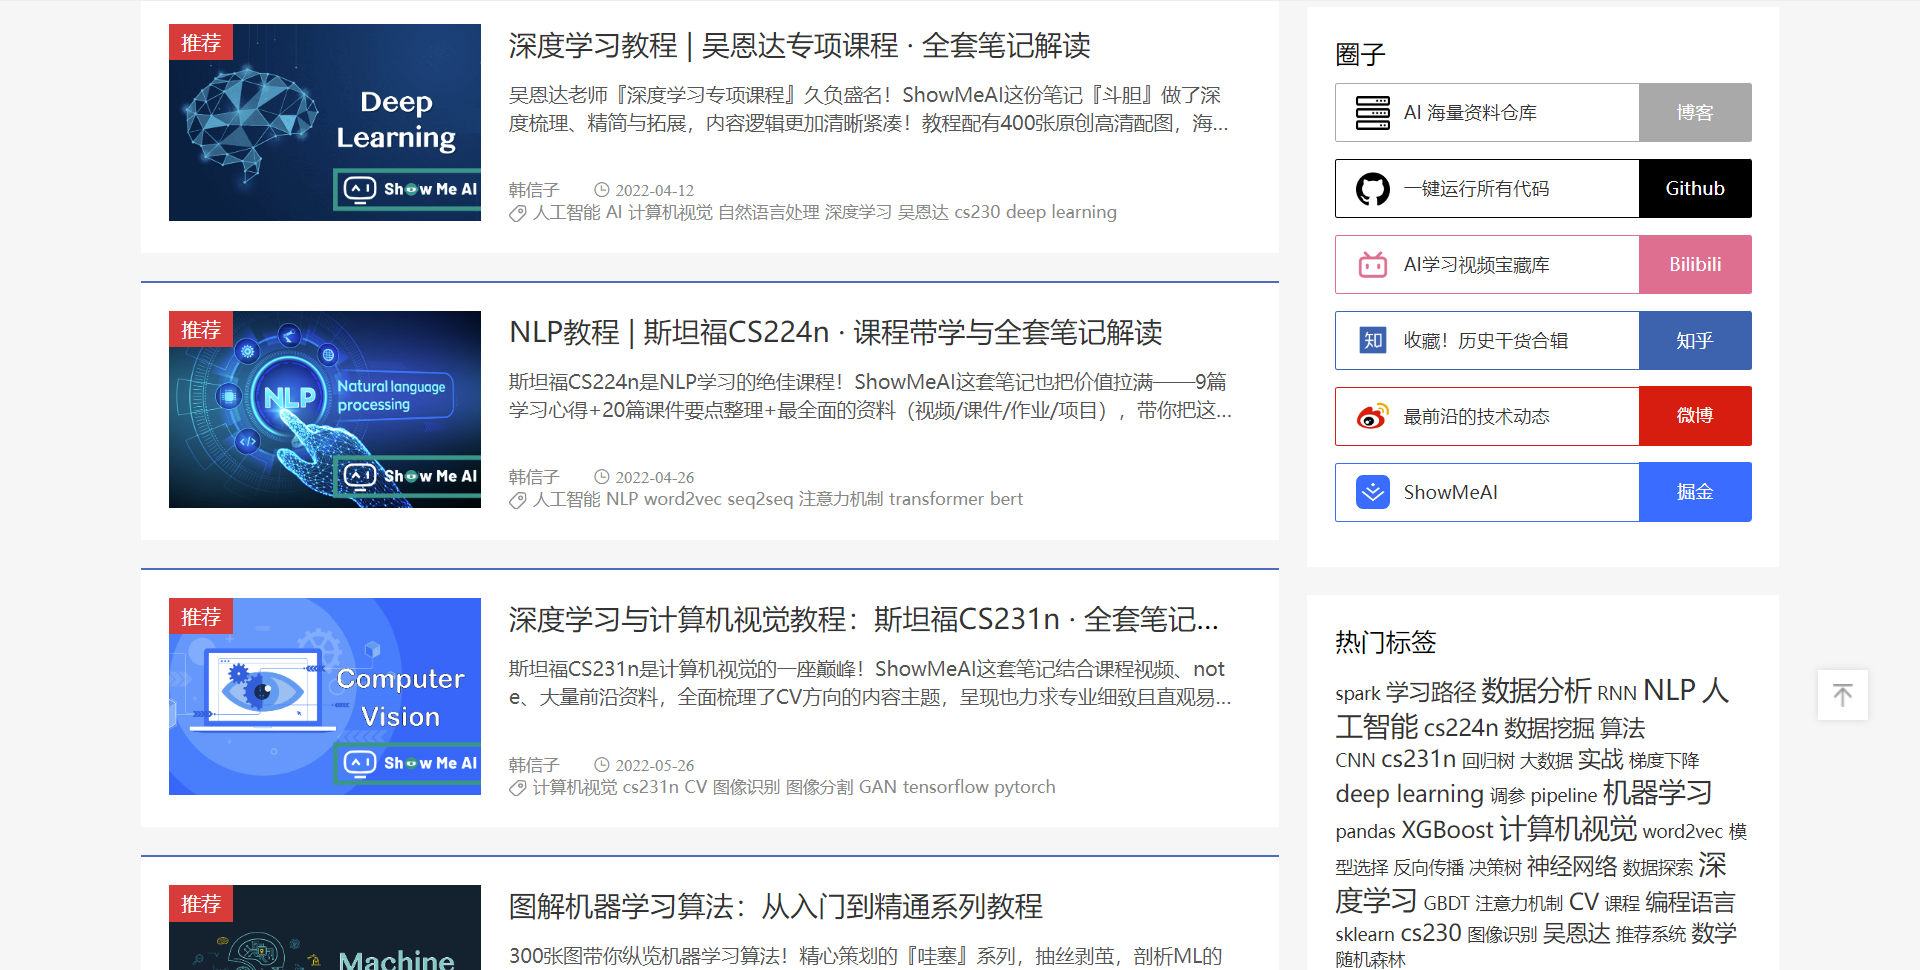Open the Computer Vision thumbnail image
Viewport: 1920px width, 970px height.
(325, 696)
